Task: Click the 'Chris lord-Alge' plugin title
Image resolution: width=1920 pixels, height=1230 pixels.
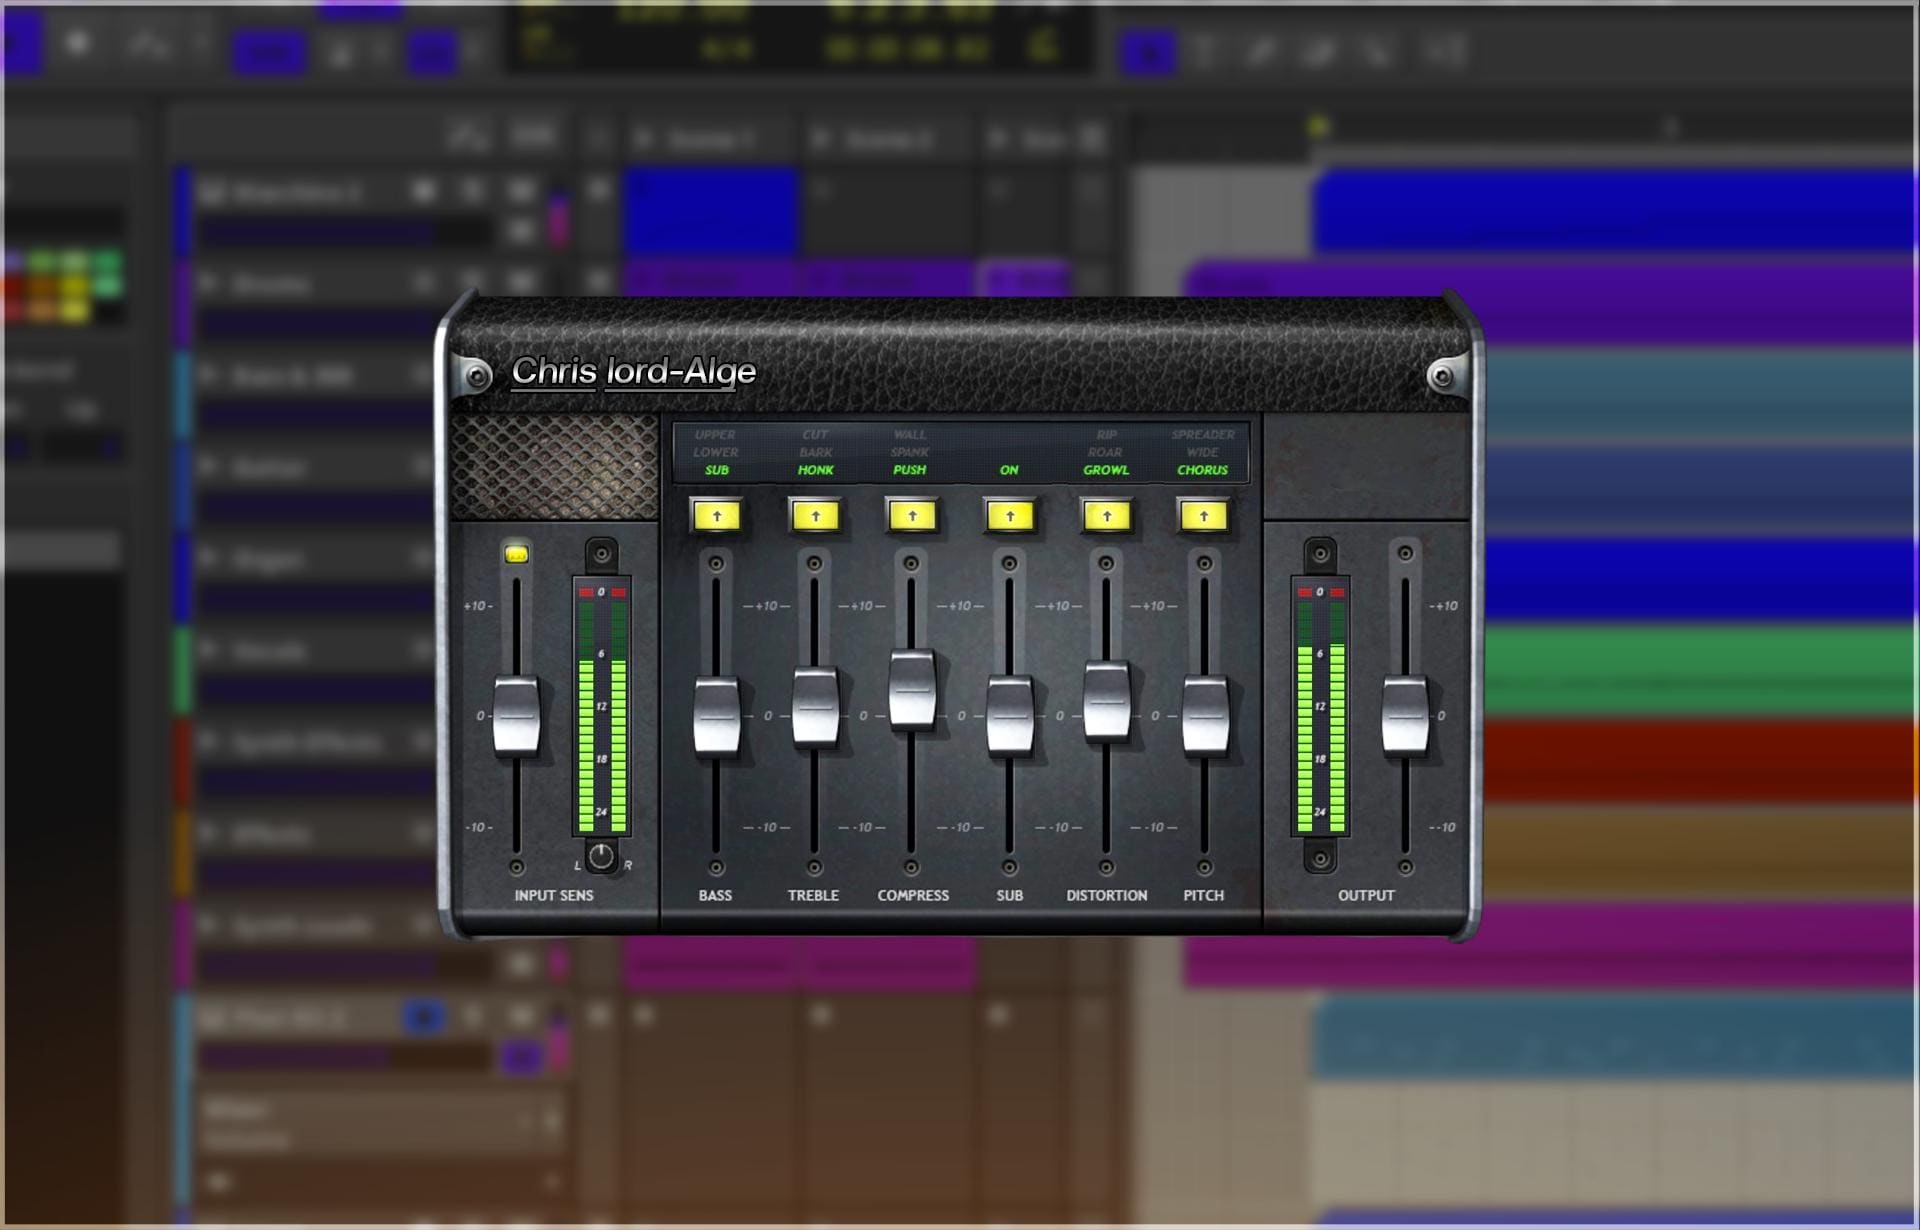Action: point(634,371)
